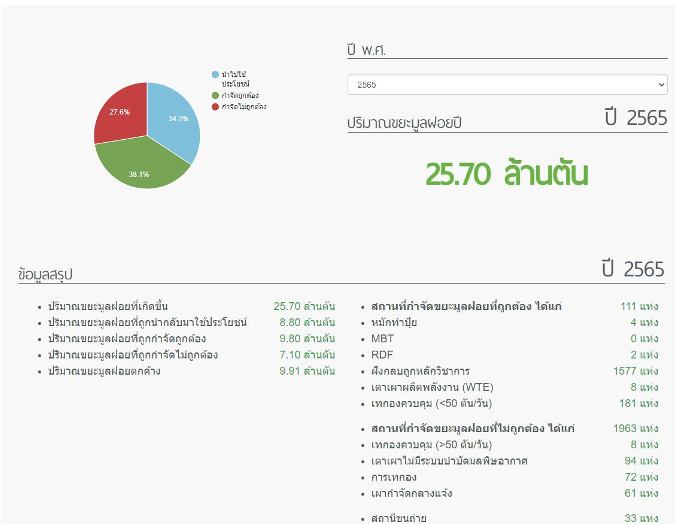675x524 pixels.
Task: Select the RDF list item
Action: tap(382, 355)
